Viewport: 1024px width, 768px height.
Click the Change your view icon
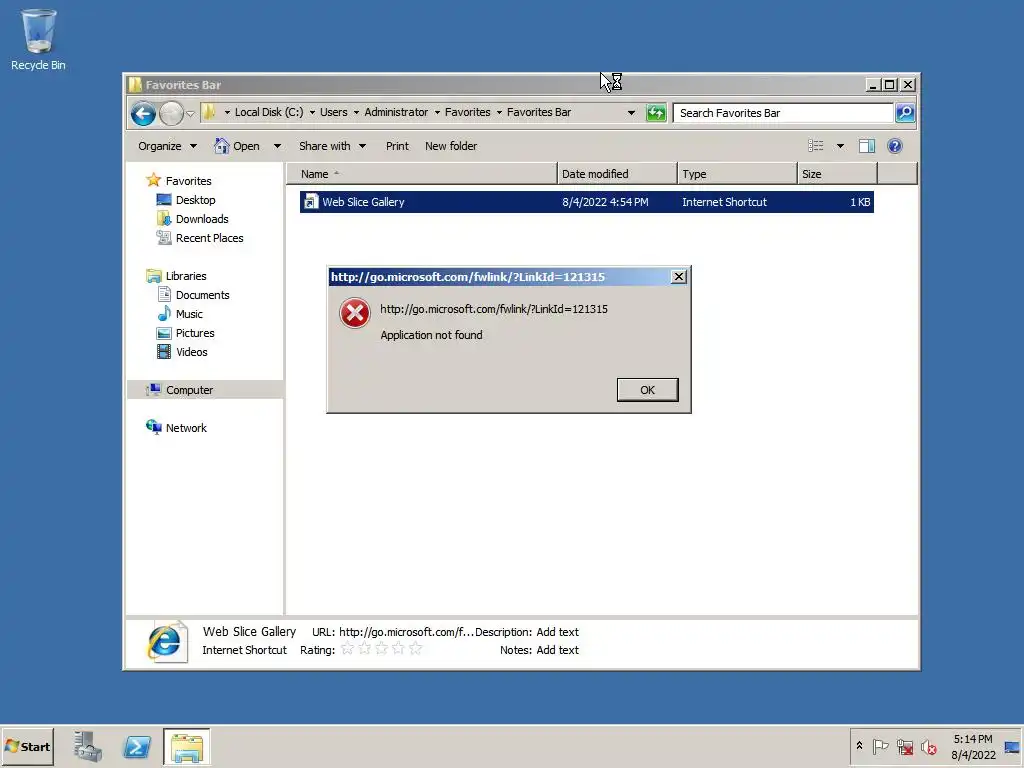[x=816, y=146]
